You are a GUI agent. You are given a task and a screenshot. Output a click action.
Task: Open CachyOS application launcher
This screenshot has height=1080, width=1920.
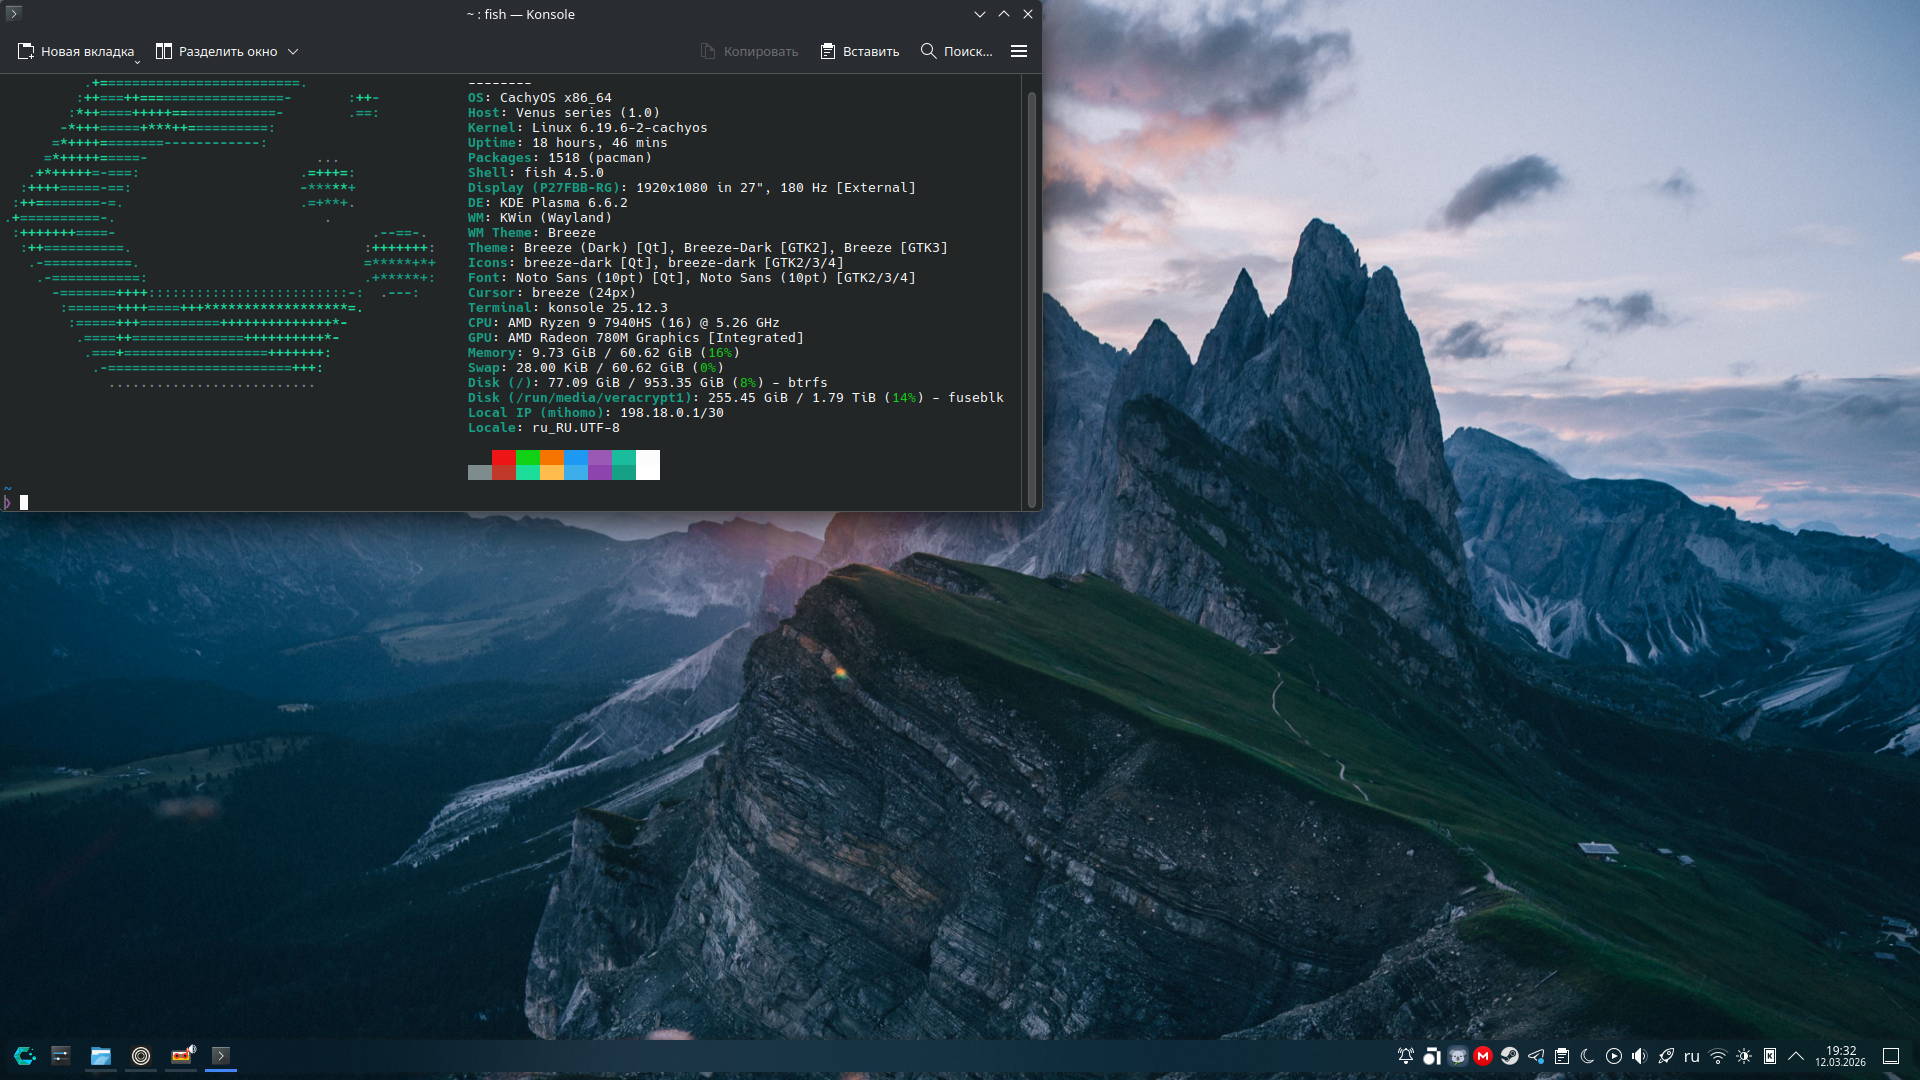(x=25, y=1056)
